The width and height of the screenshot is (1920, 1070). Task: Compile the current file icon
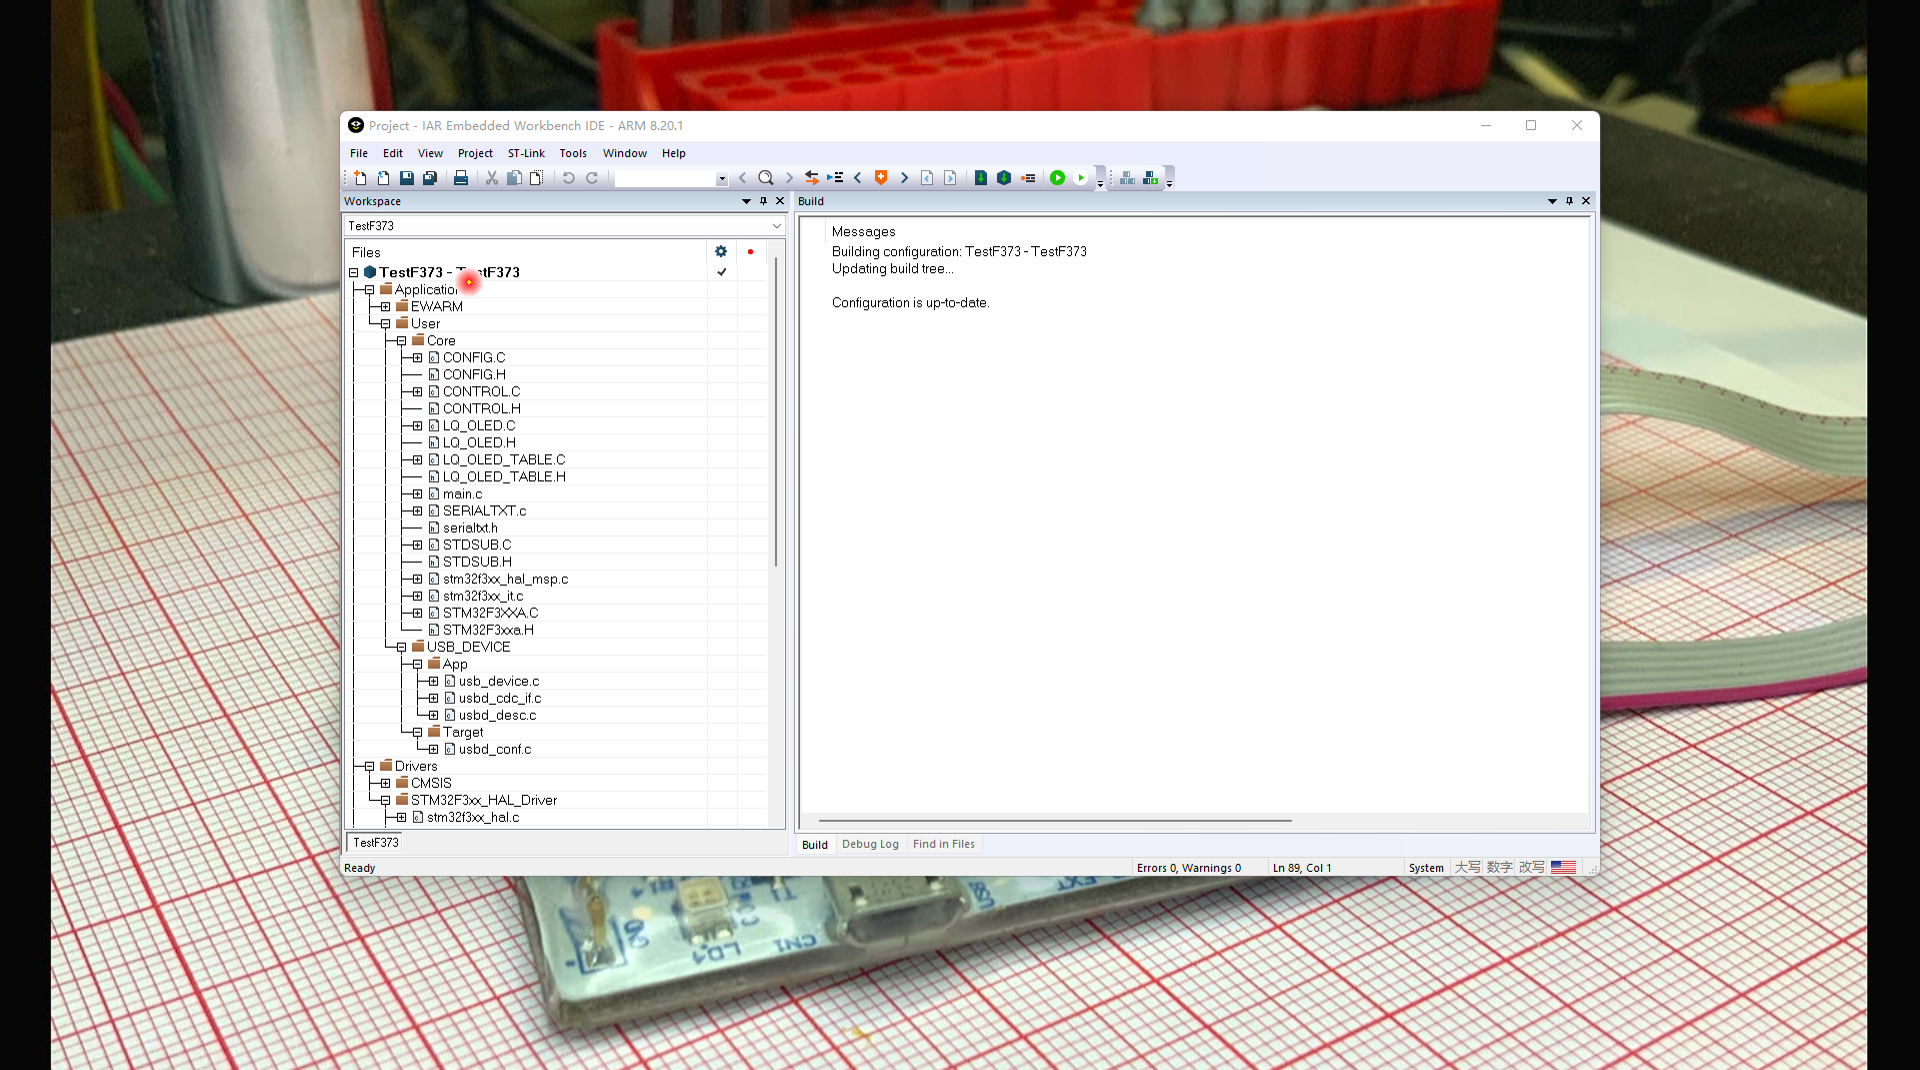click(x=981, y=178)
